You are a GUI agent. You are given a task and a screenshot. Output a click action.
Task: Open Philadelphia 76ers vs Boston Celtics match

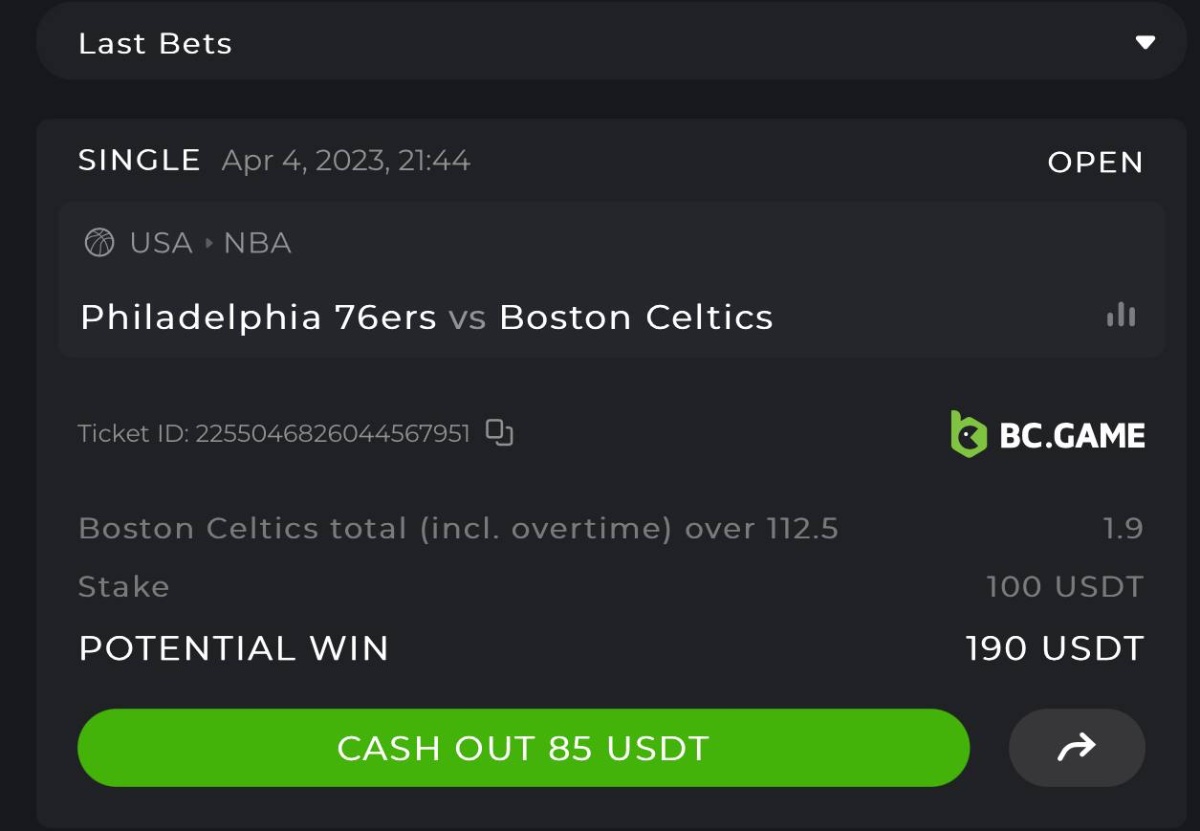pyautogui.click(x=426, y=317)
